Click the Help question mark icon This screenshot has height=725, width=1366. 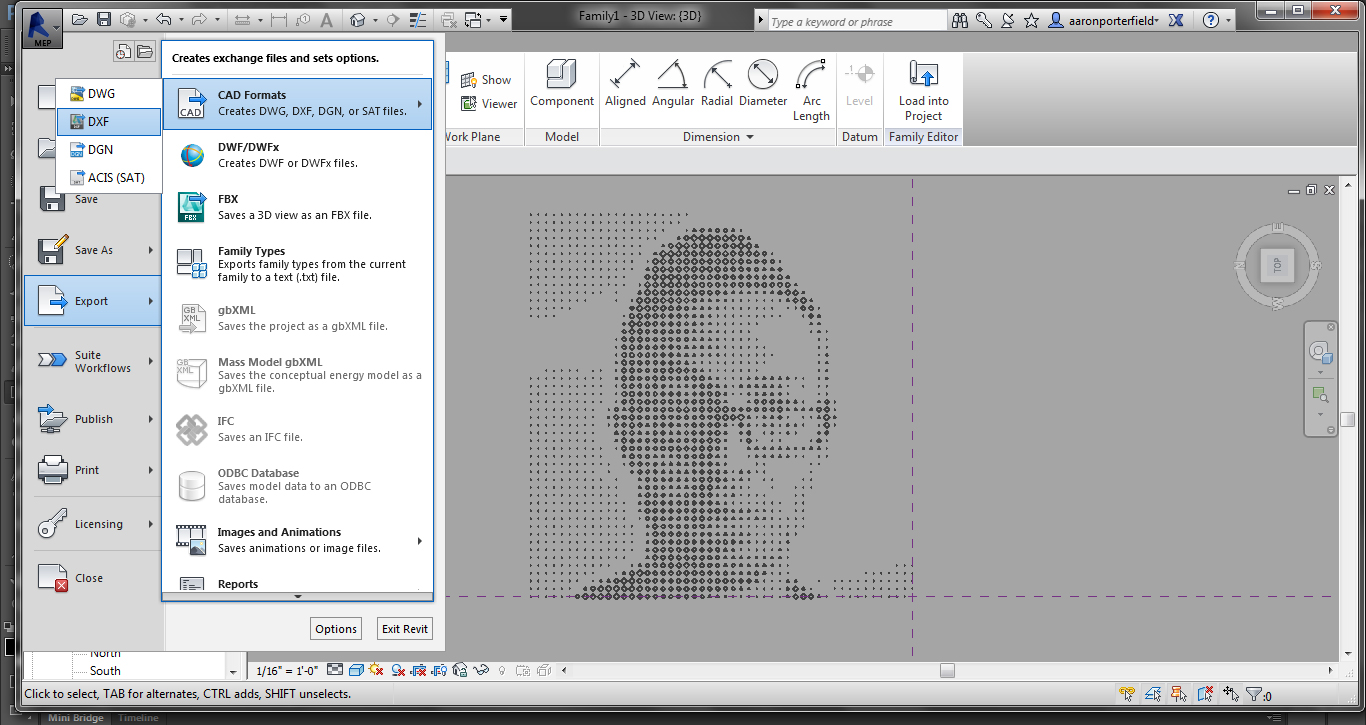pyautogui.click(x=1211, y=20)
